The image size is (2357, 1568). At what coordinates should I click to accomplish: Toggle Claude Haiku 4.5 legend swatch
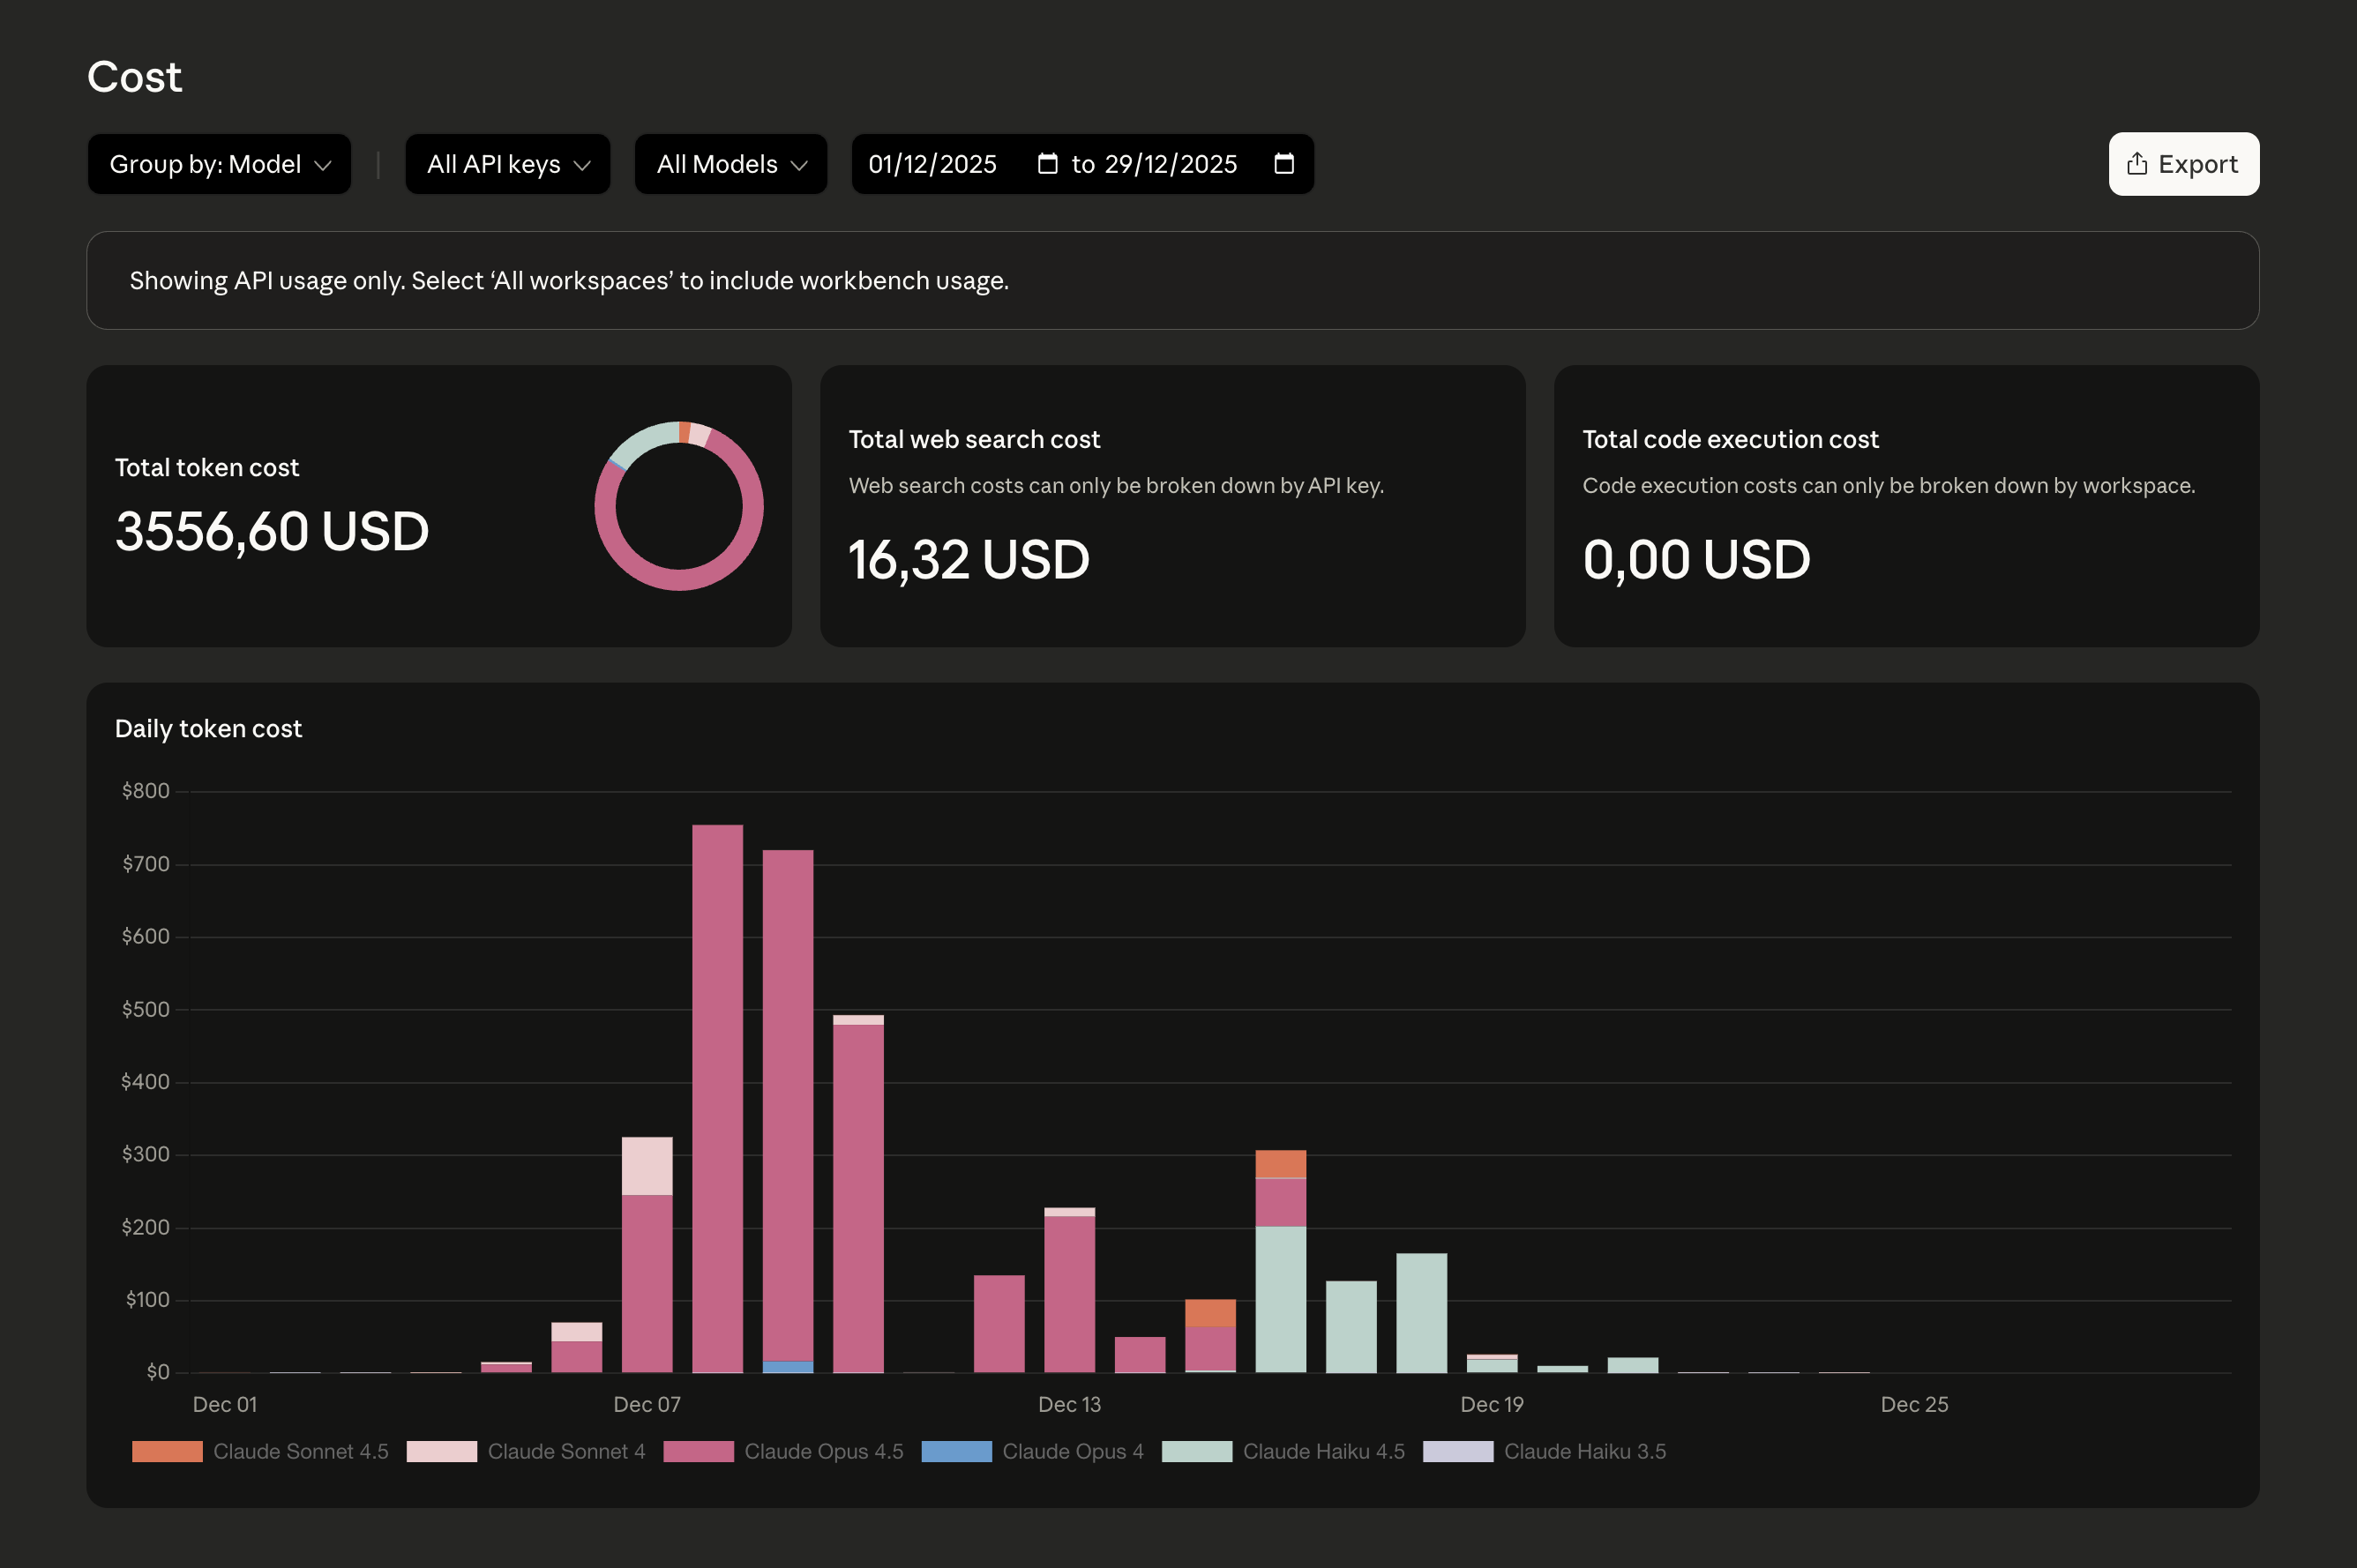coord(1196,1451)
